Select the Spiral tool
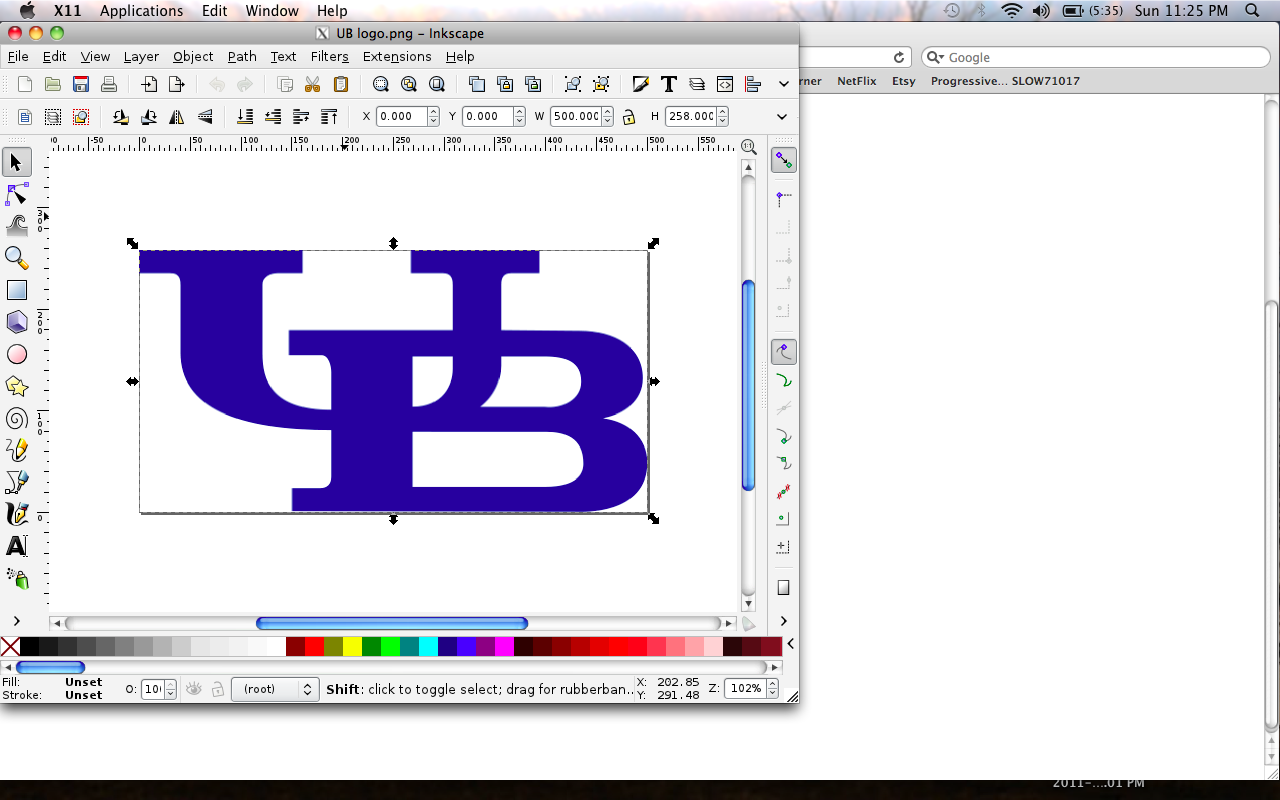 pos(16,418)
